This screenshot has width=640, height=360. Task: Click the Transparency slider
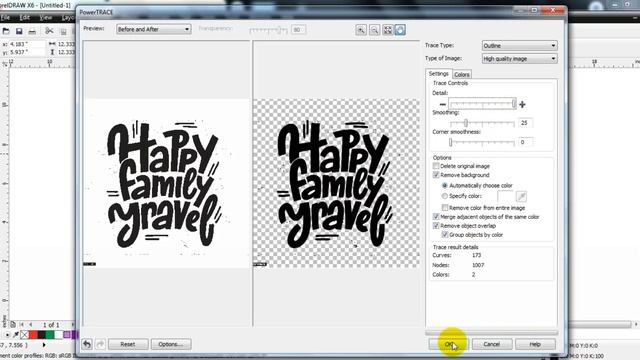(269, 30)
